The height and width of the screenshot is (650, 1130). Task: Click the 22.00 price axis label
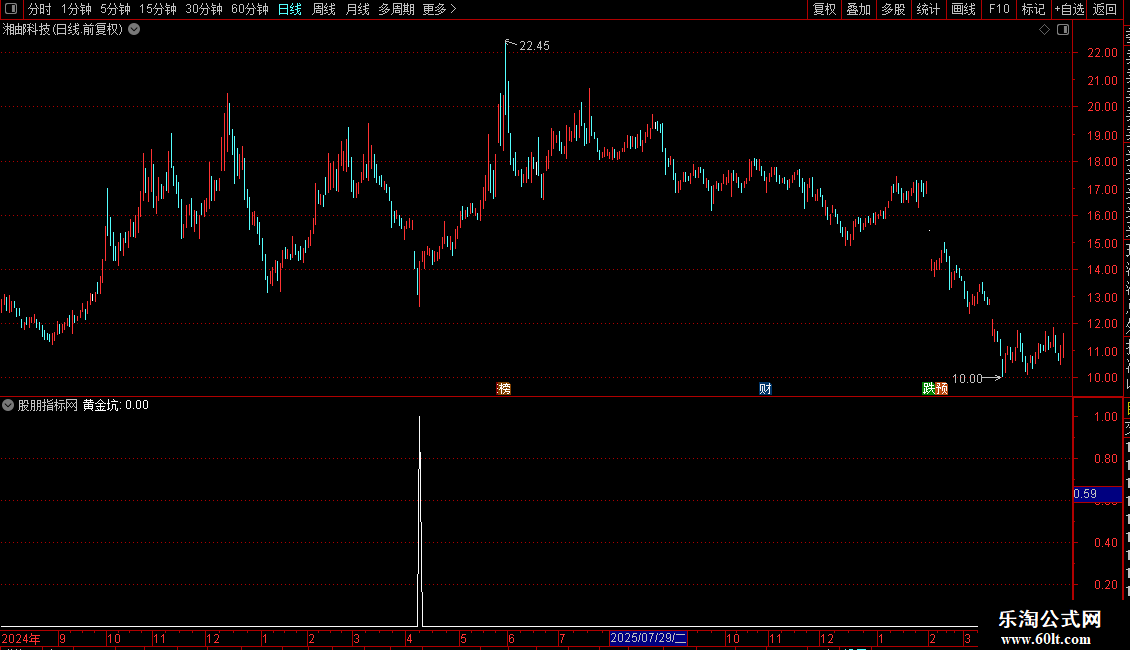(1103, 53)
